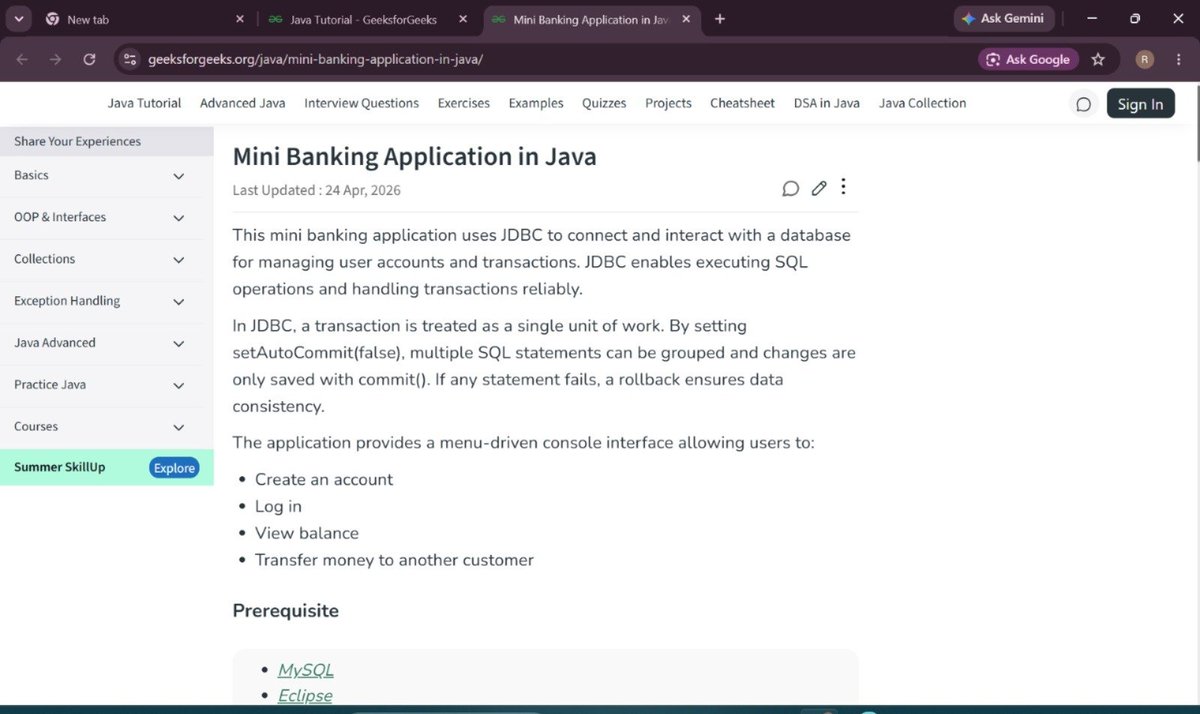The image size is (1200, 714).
Task: Reload the page with refresh icon
Action: click(x=89, y=59)
